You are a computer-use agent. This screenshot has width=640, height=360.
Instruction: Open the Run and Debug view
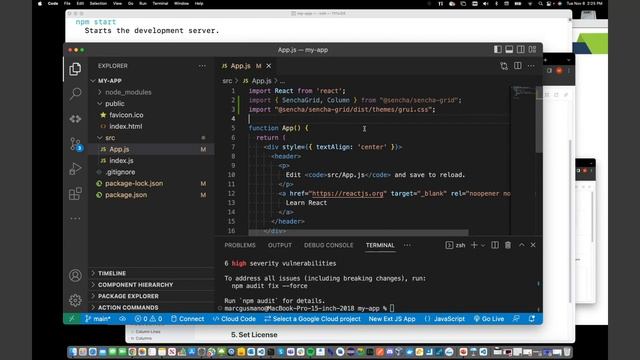(75, 169)
